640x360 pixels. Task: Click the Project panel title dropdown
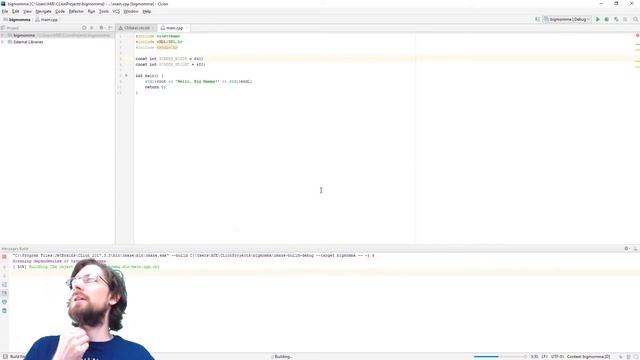pos(10,28)
